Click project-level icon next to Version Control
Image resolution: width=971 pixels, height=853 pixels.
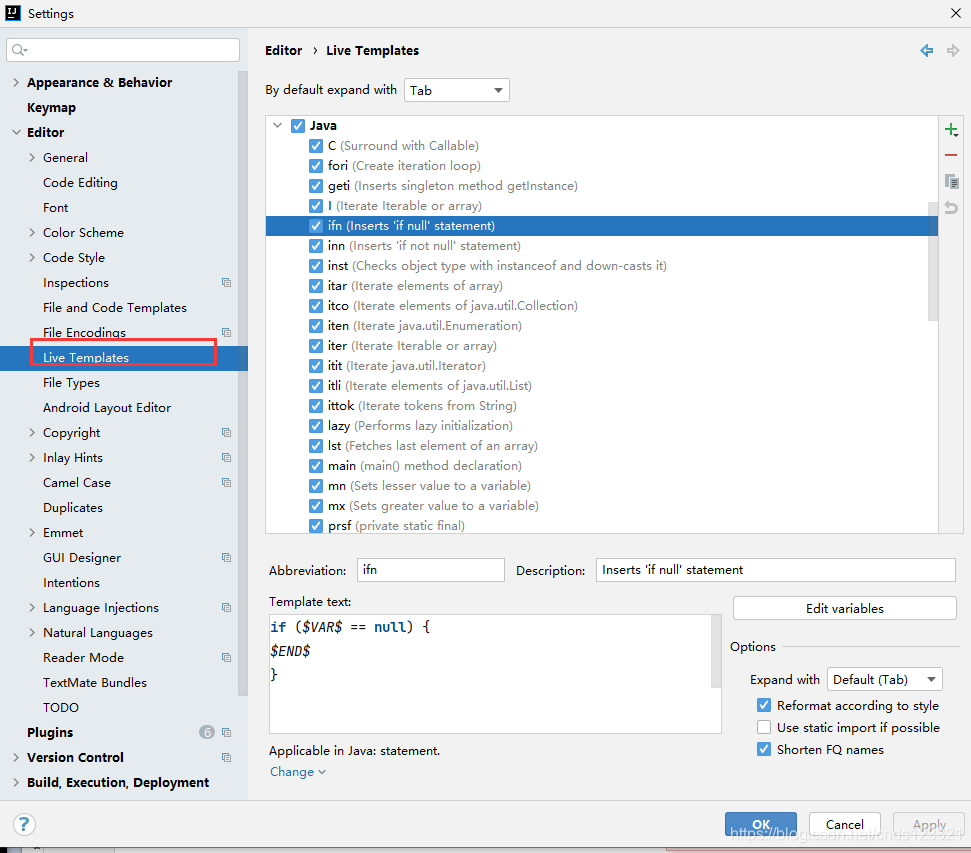point(226,758)
